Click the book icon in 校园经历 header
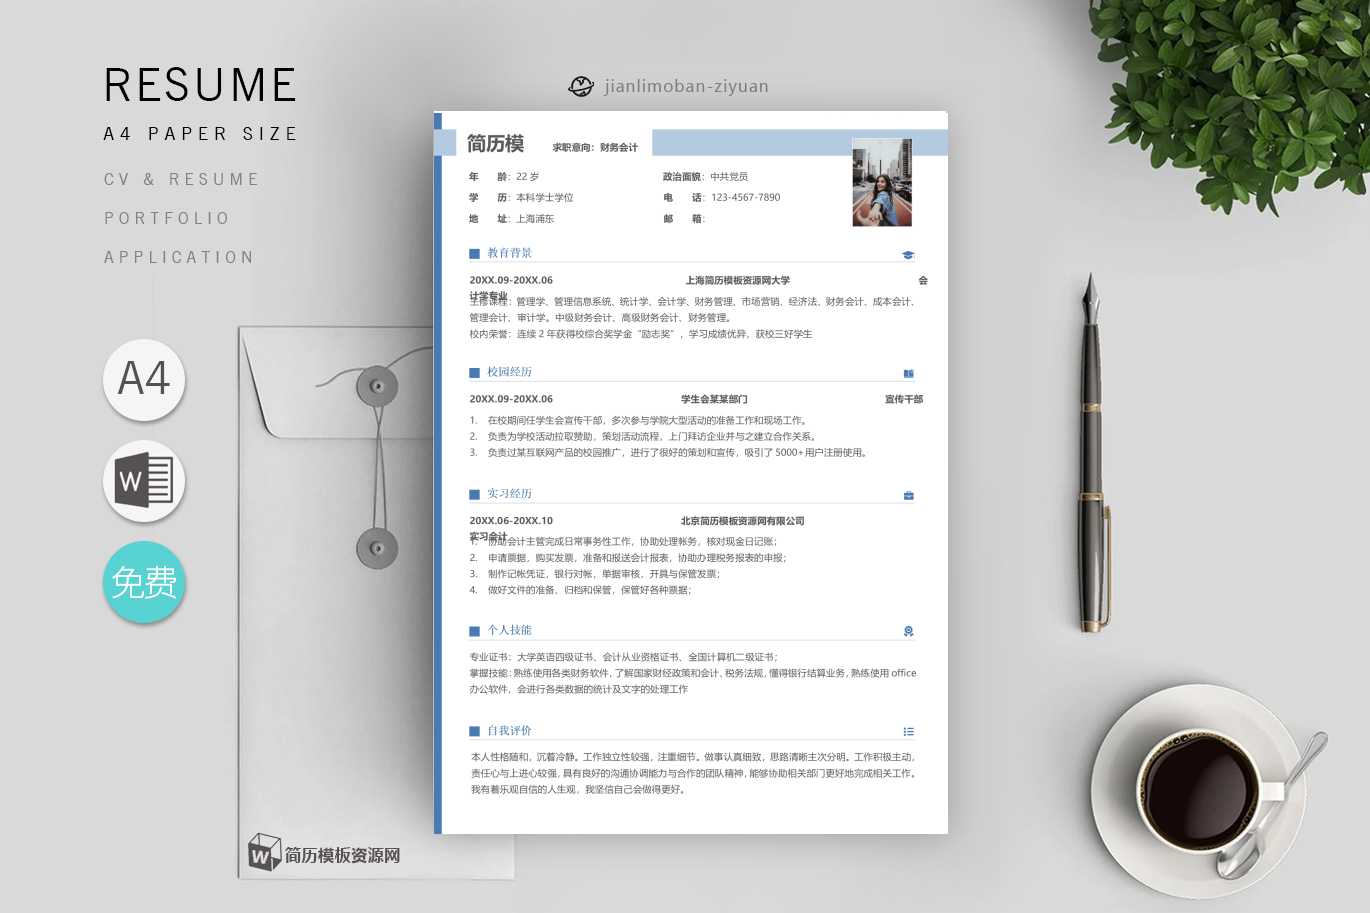 (x=908, y=374)
